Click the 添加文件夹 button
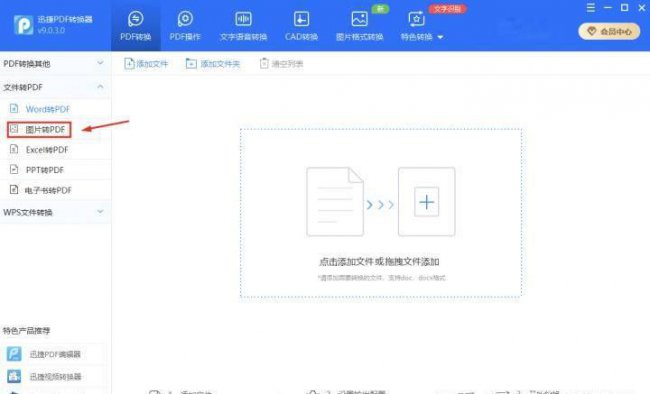Screen dimensions: 650x394 213,64
